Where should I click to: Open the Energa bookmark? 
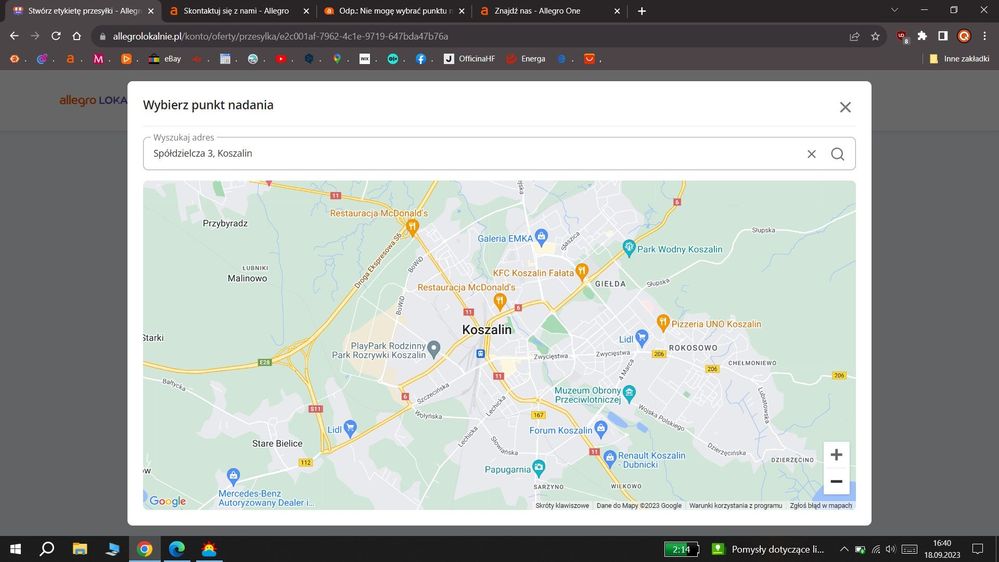click(526, 59)
